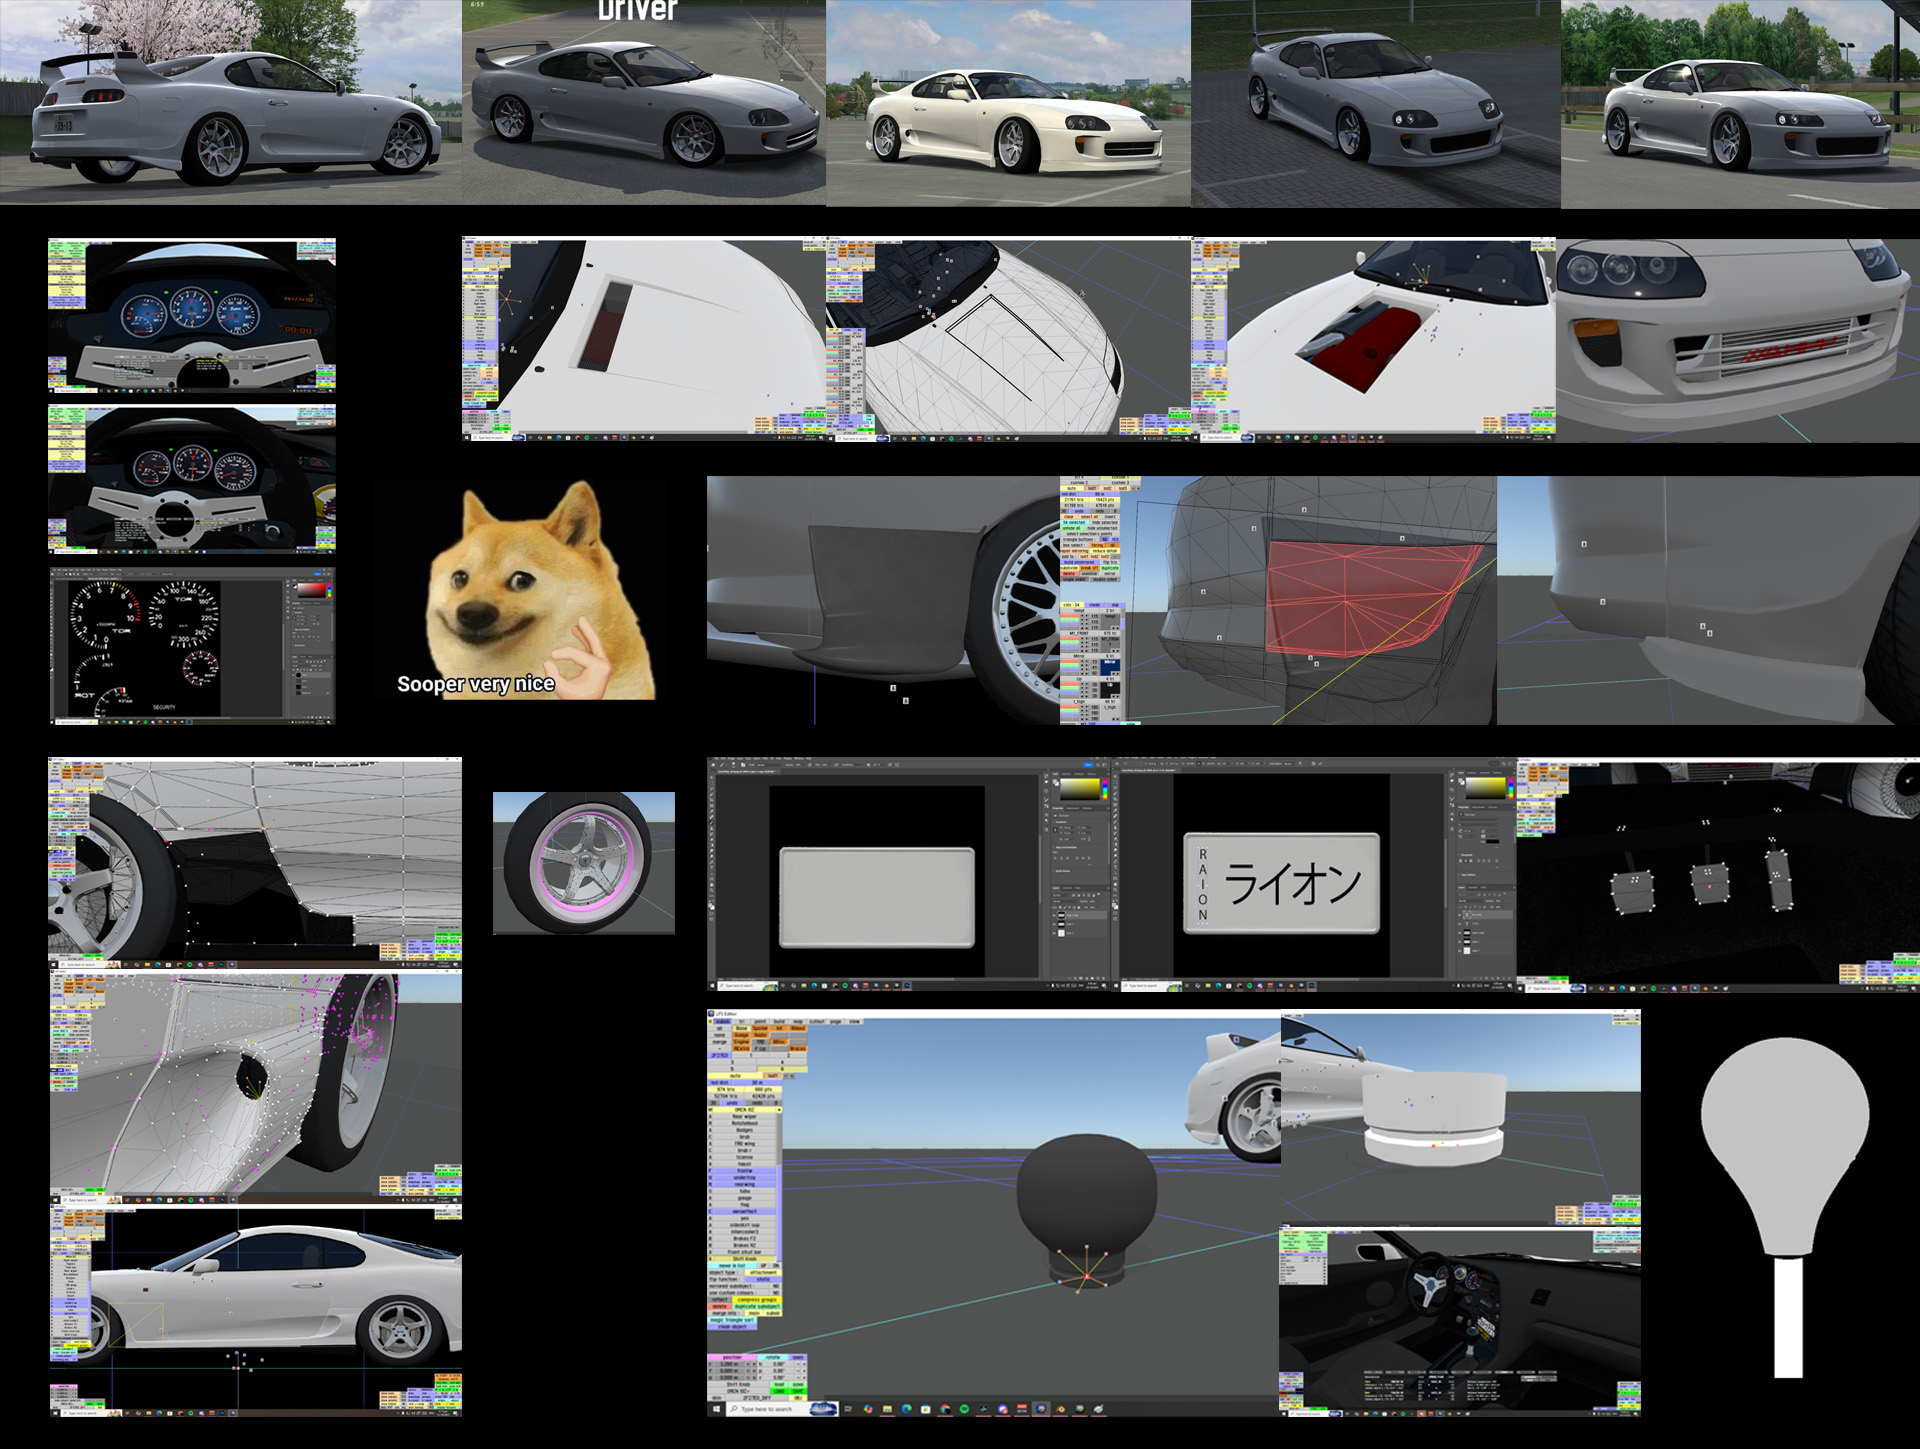Image resolution: width=1920 pixels, height=1449 pixels.
Task: Click the Blender icon in the large LFS Editor taskbar
Action: (1060, 1409)
